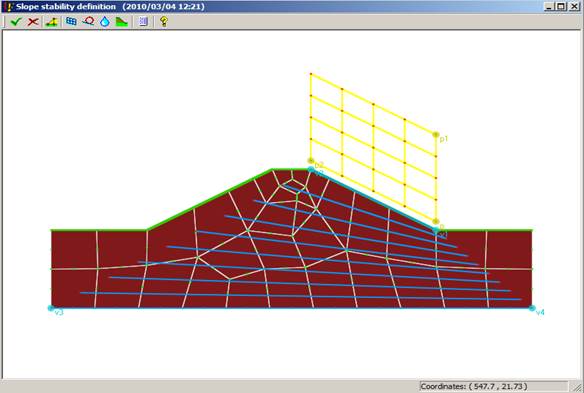Choose the red slip circle tool

[x=88, y=21]
